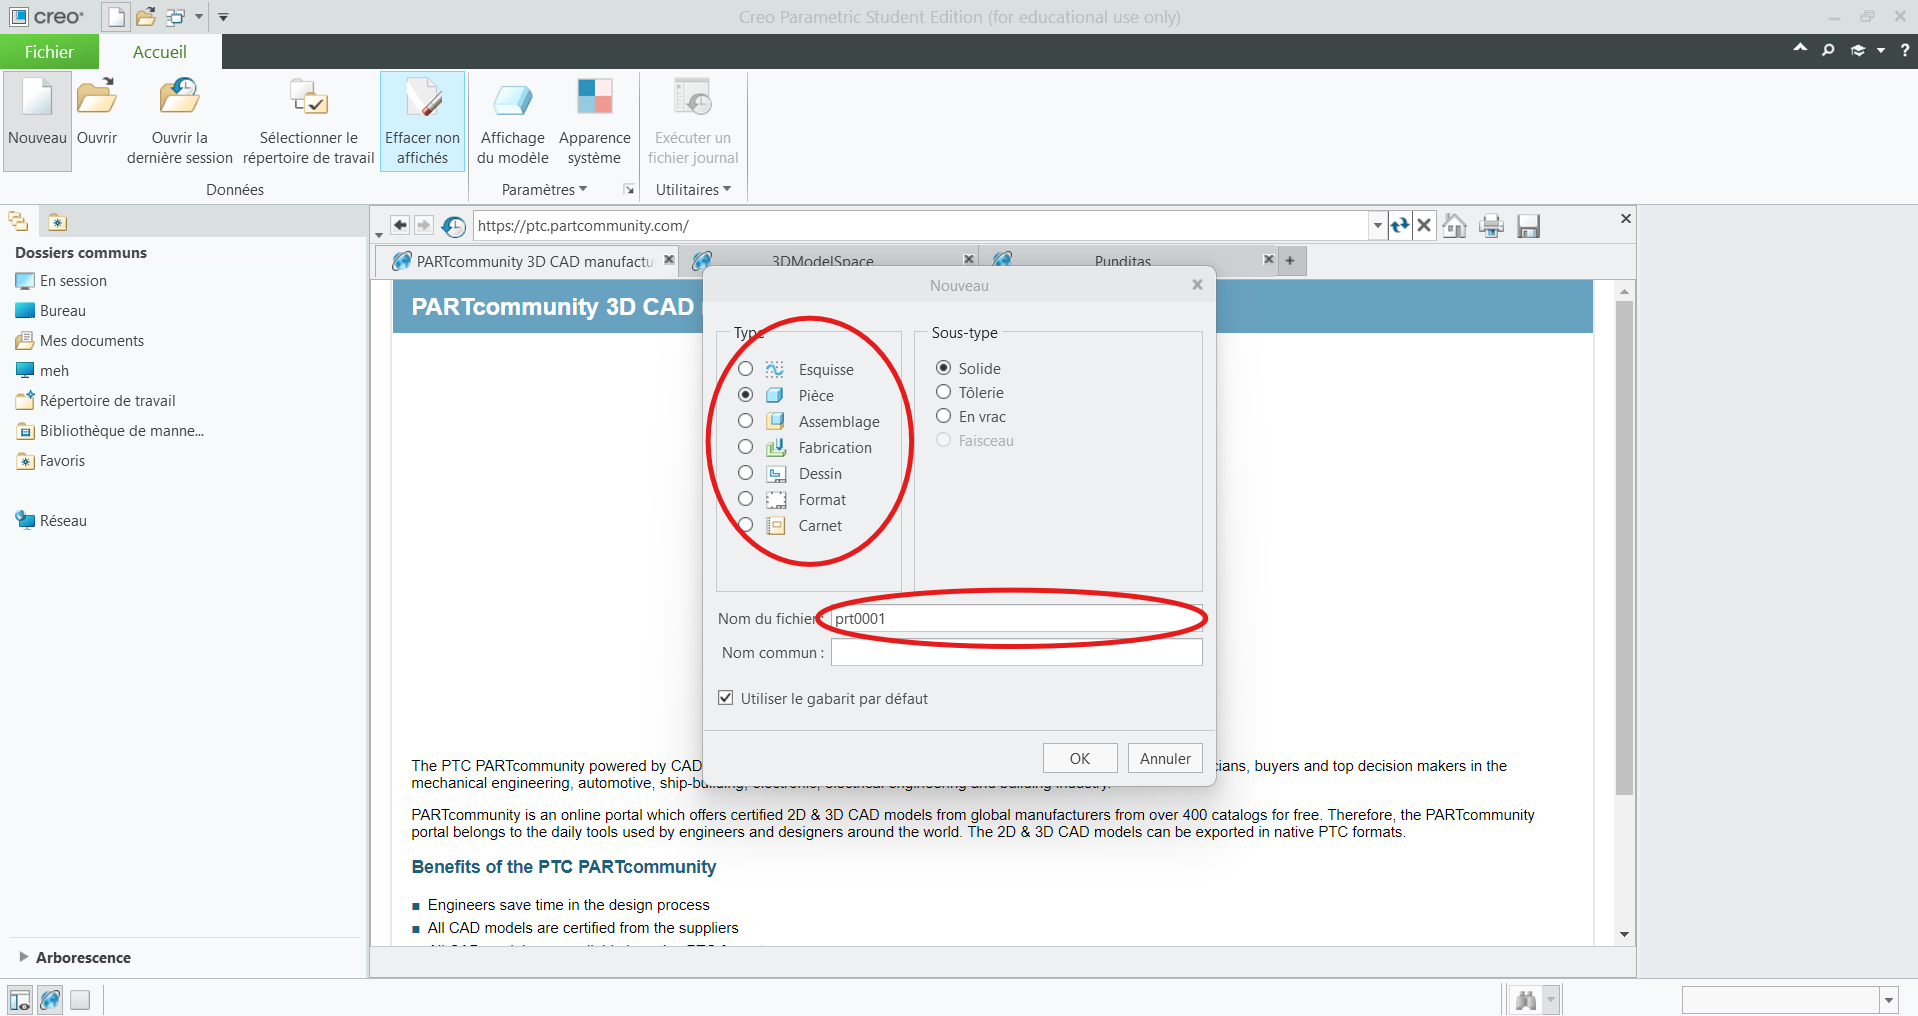Stop loading the browser page
The image size is (1918, 1016).
pyautogui.click(x=1425, y=226)
